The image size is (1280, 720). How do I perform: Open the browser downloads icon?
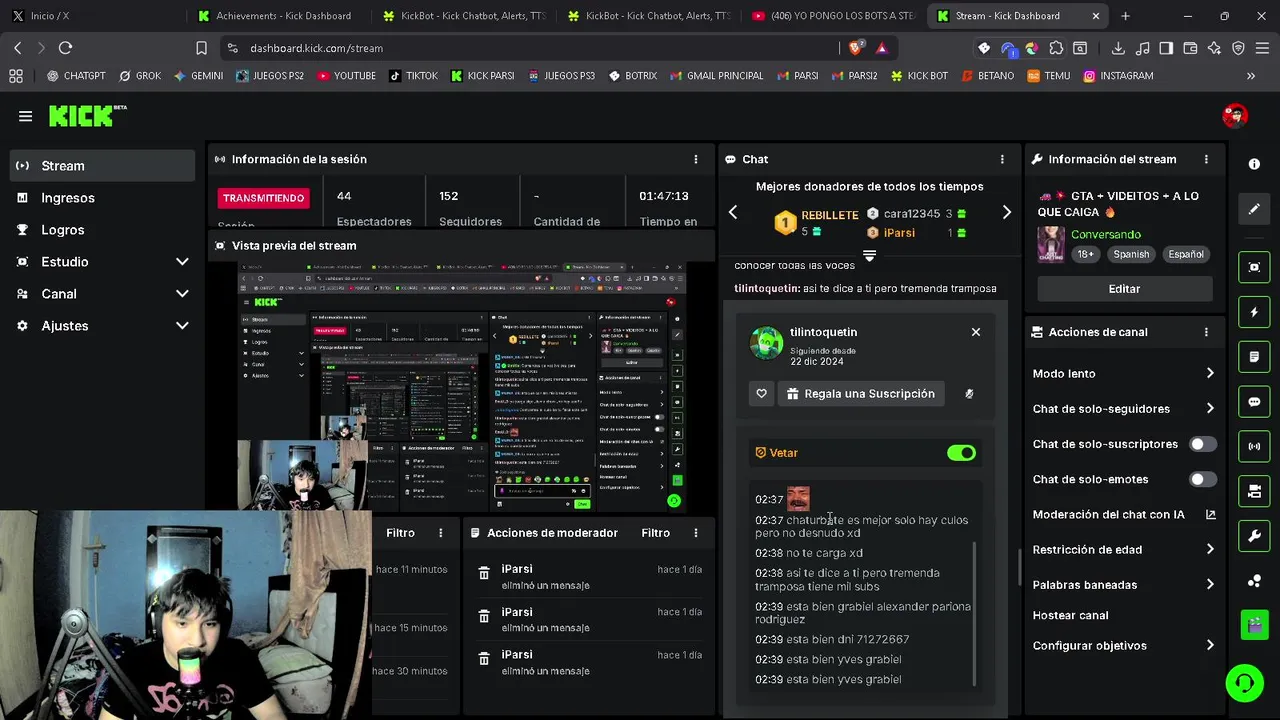pyautogui.click(x=1118, y=48)
